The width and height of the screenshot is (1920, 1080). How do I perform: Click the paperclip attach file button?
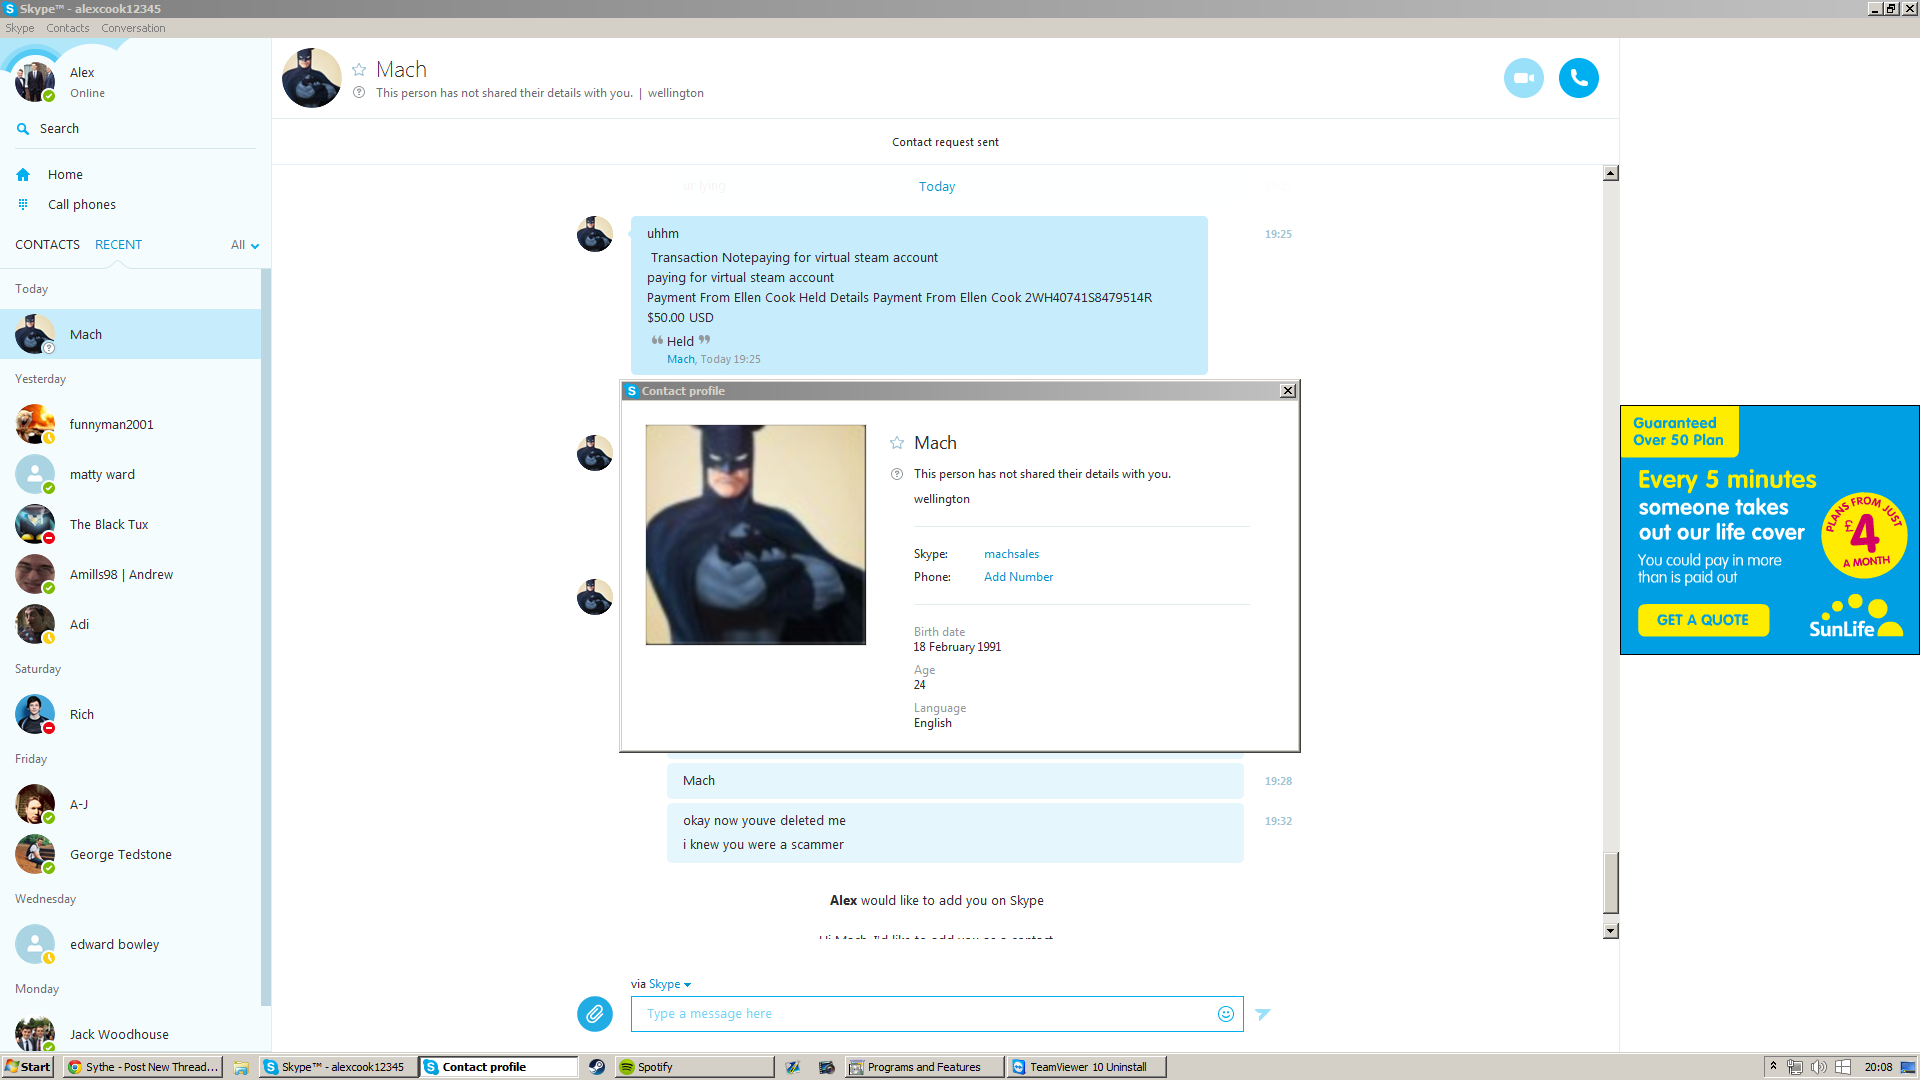click(x=594, y=1014)
